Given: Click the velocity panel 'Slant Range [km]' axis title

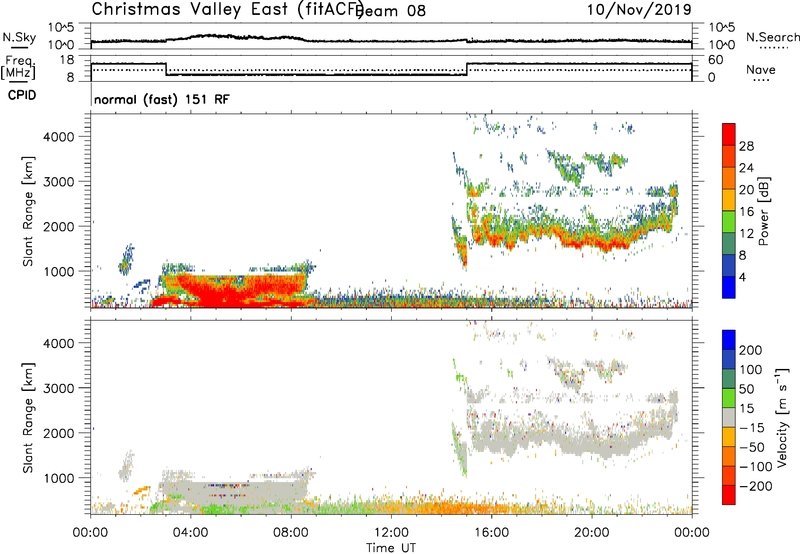Looking at the screenshot, I should click(28, 418).
